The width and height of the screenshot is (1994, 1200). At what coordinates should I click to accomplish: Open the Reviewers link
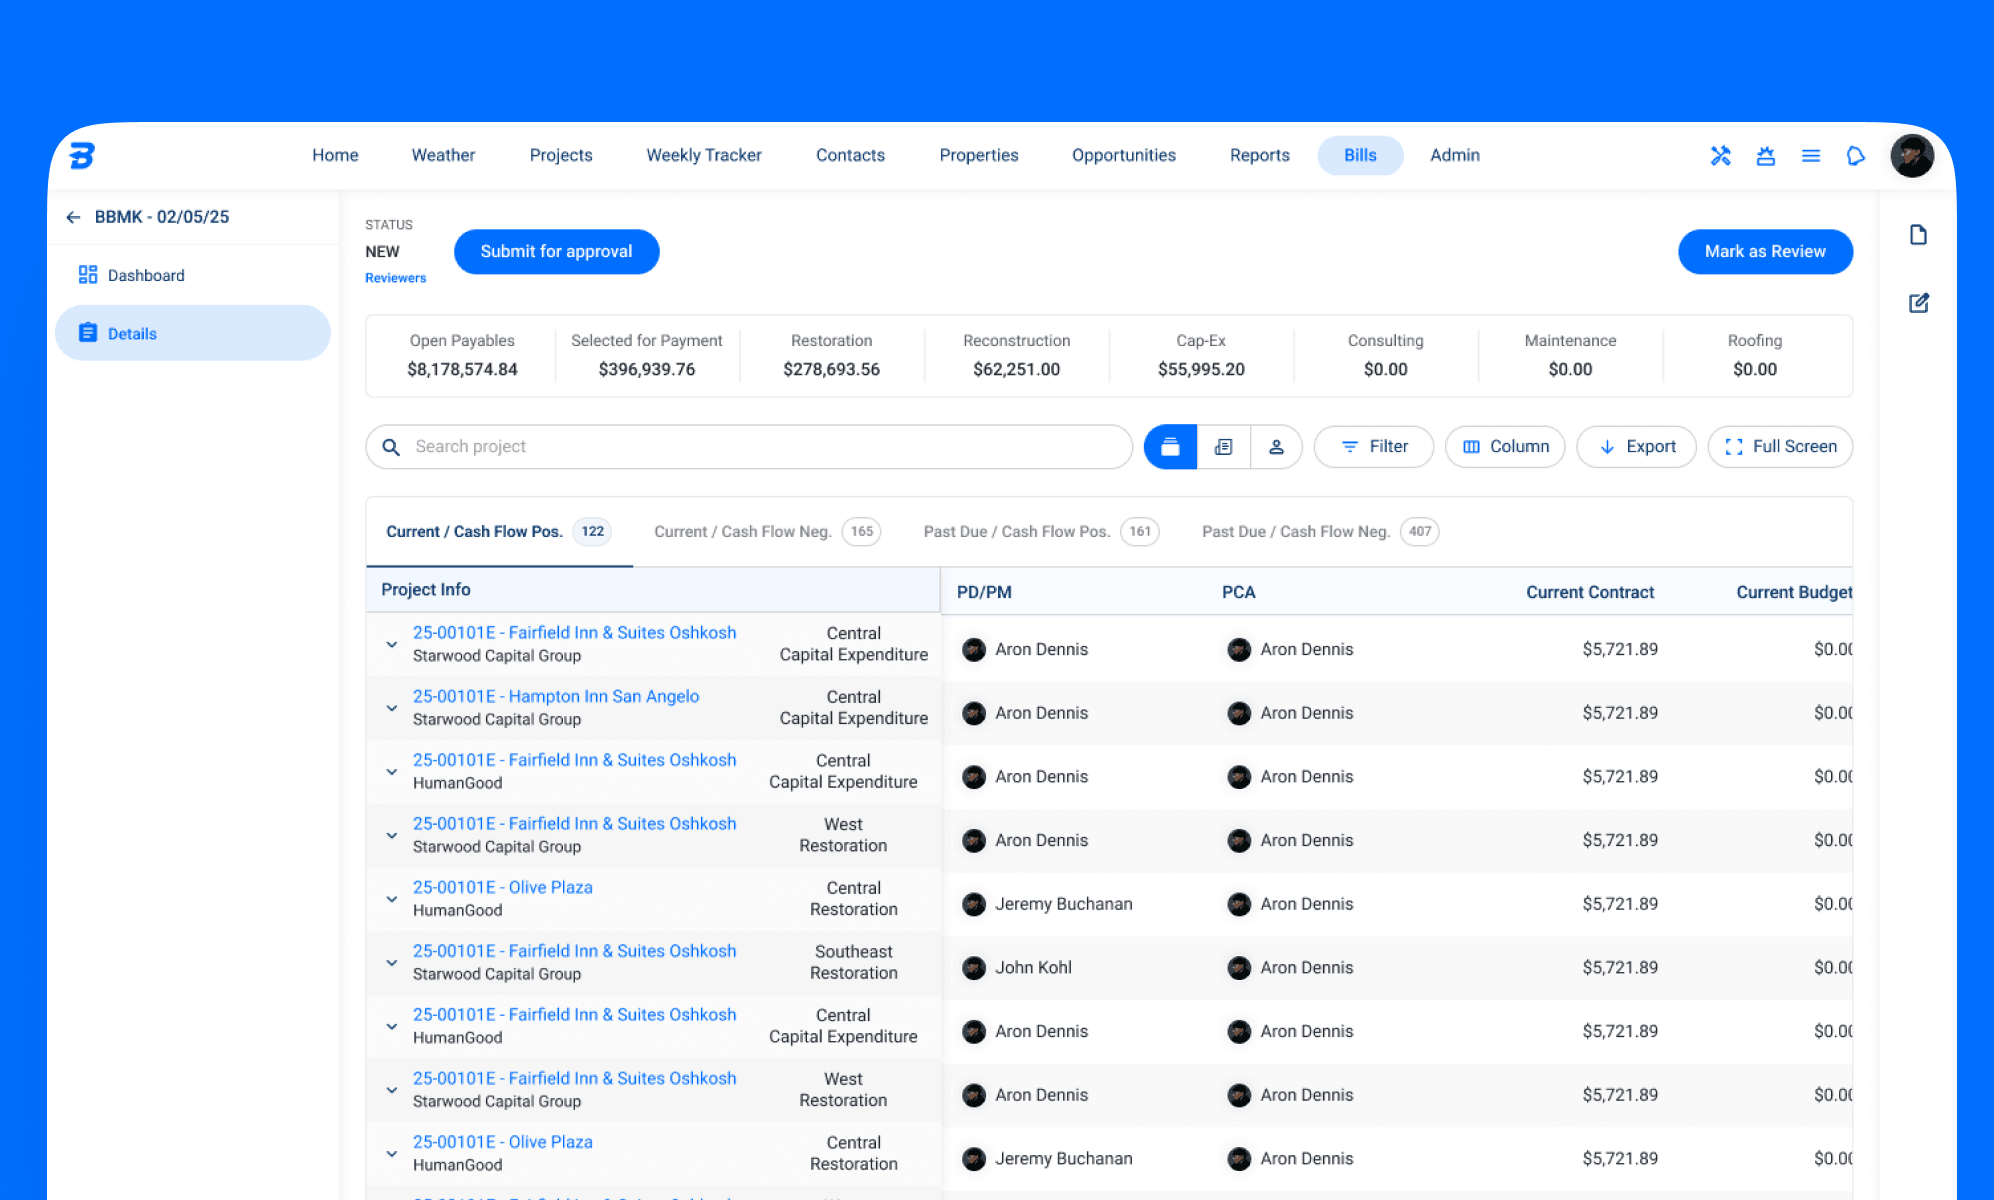(x=395, y=278)
